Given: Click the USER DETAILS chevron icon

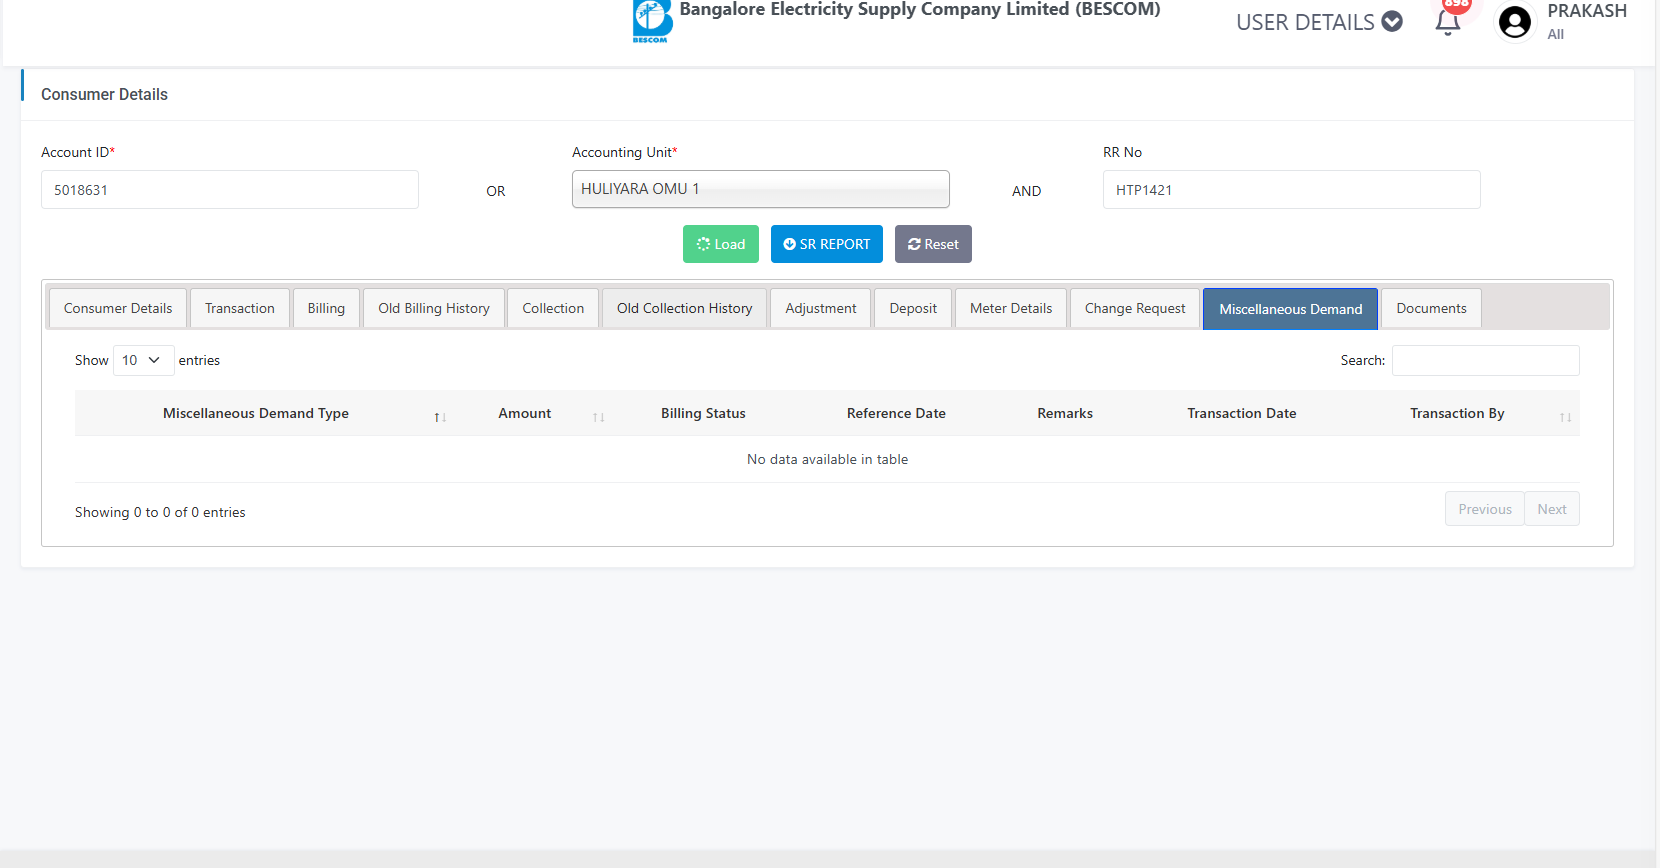Looking at the screenshot, I should tap(1392, 21).
